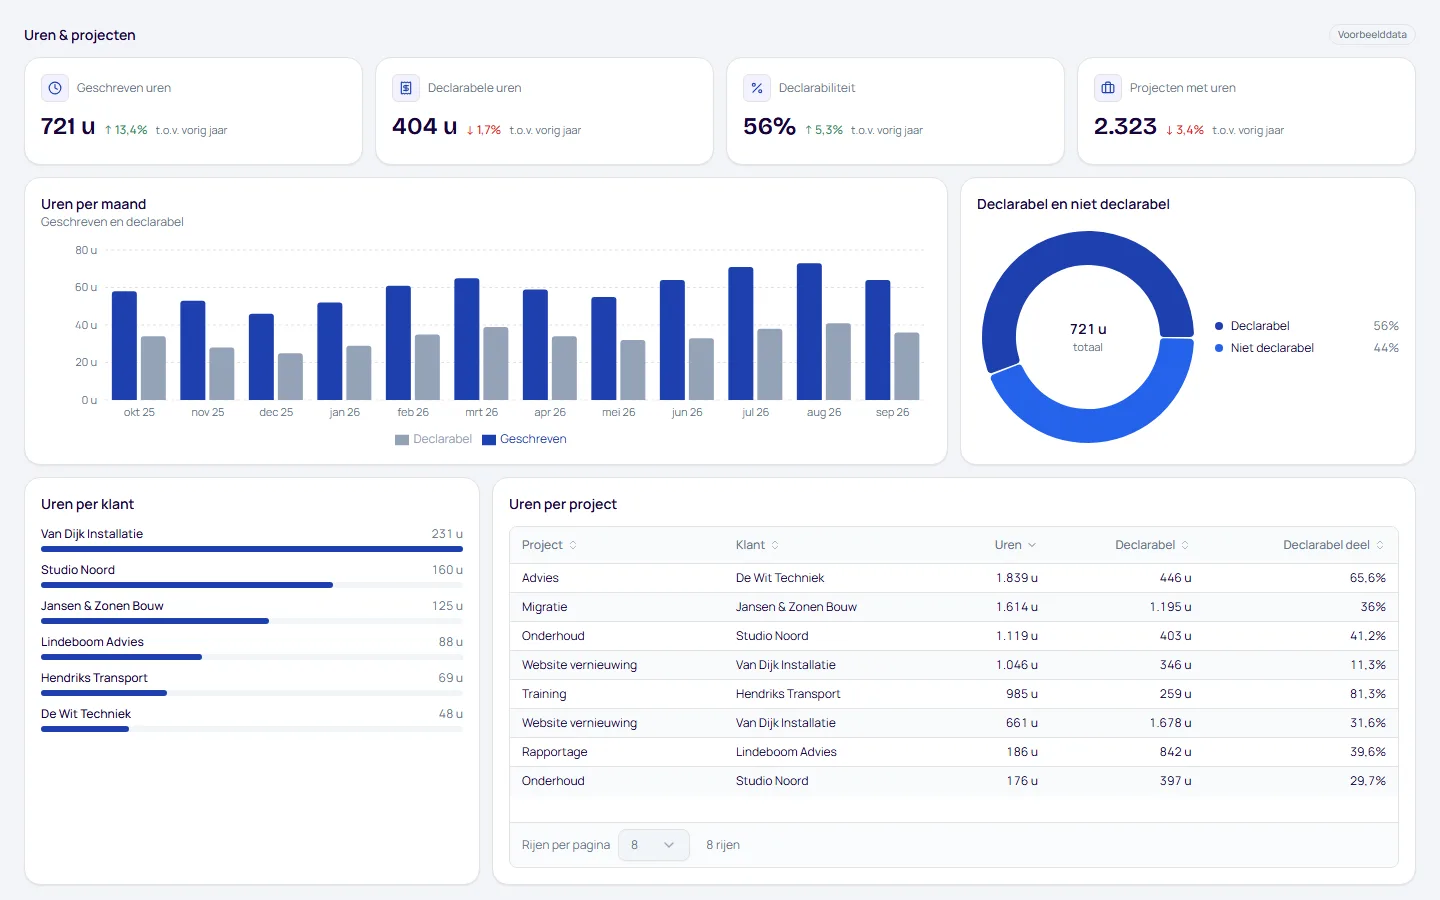
Task: Click the briefcase icon on Projecten met uren card
Action: pos(1108,88)
